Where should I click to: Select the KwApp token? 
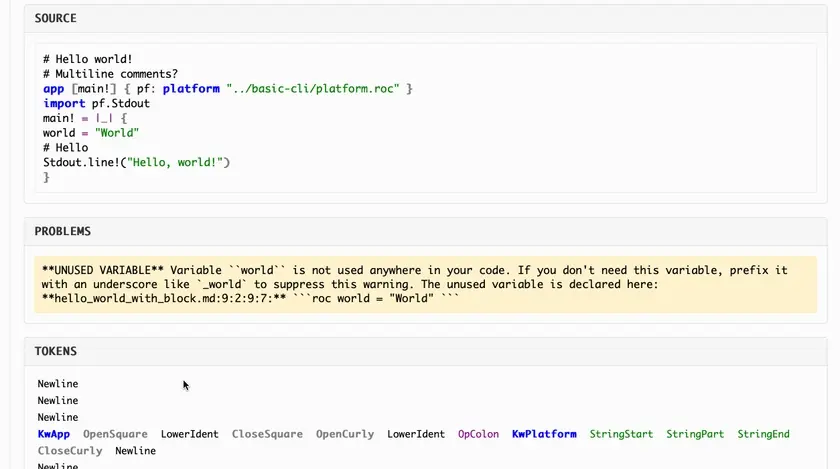coord(54,434)
